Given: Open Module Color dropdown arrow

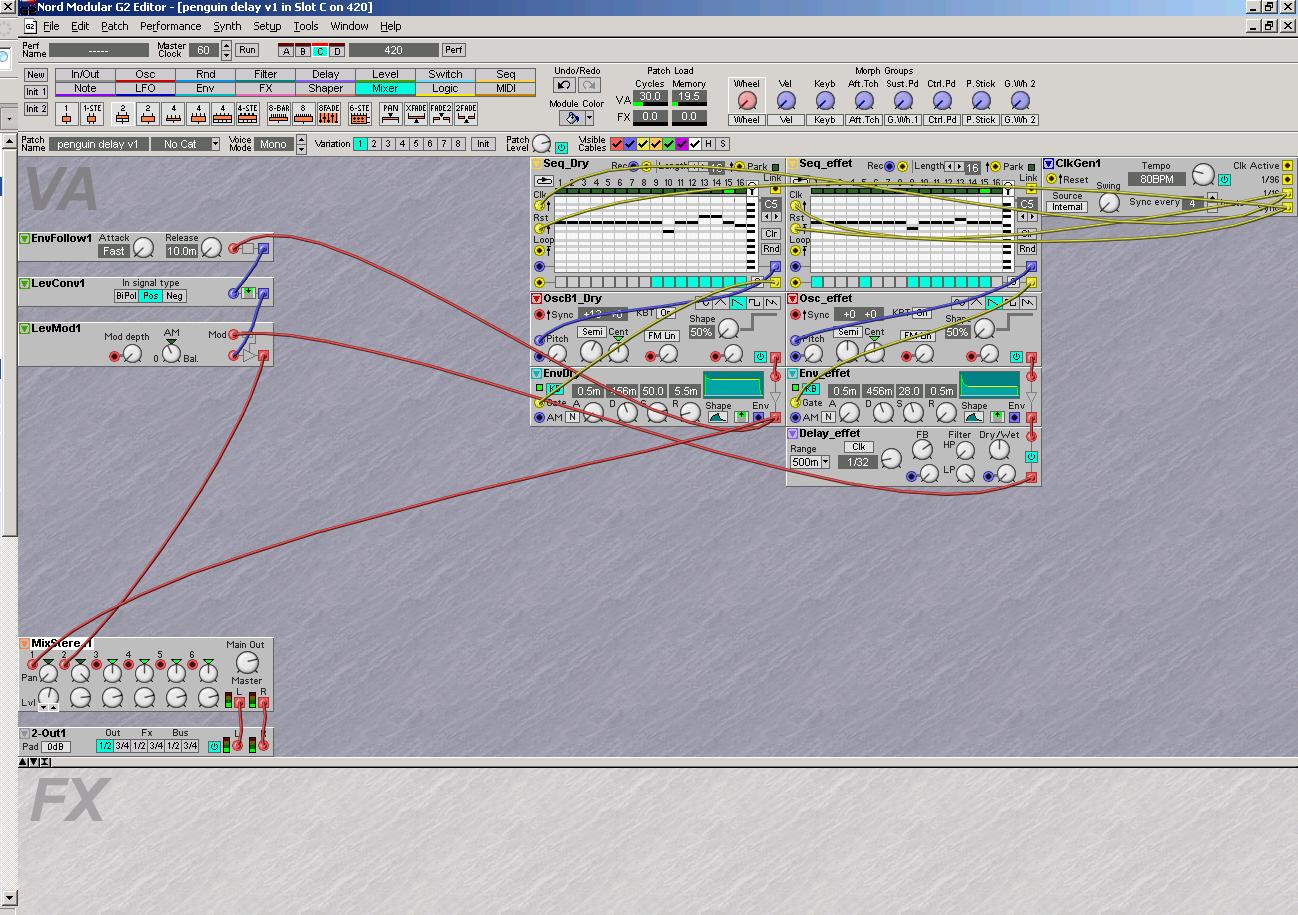Looking at the screenshot, I should [x=590, y=118].
